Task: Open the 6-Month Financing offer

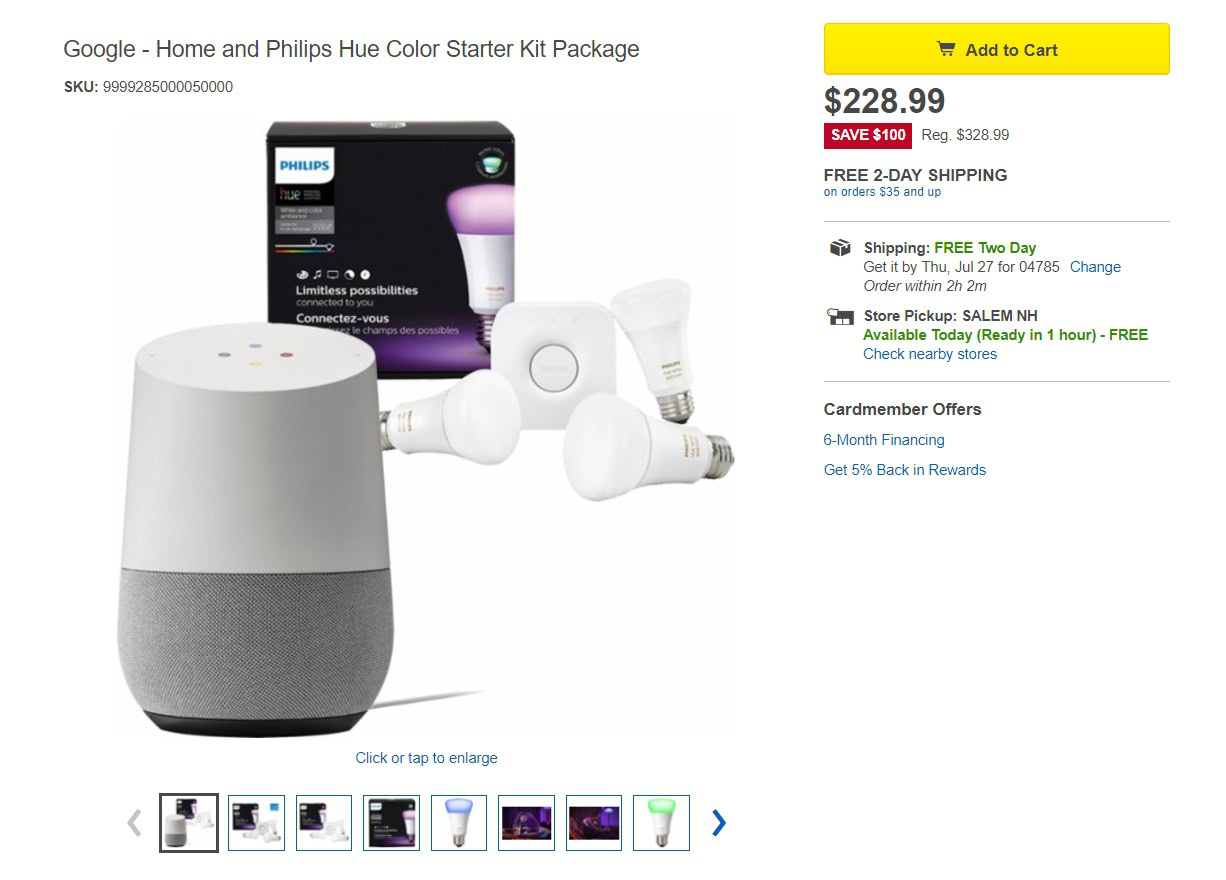Action: [x=884, y=440]
